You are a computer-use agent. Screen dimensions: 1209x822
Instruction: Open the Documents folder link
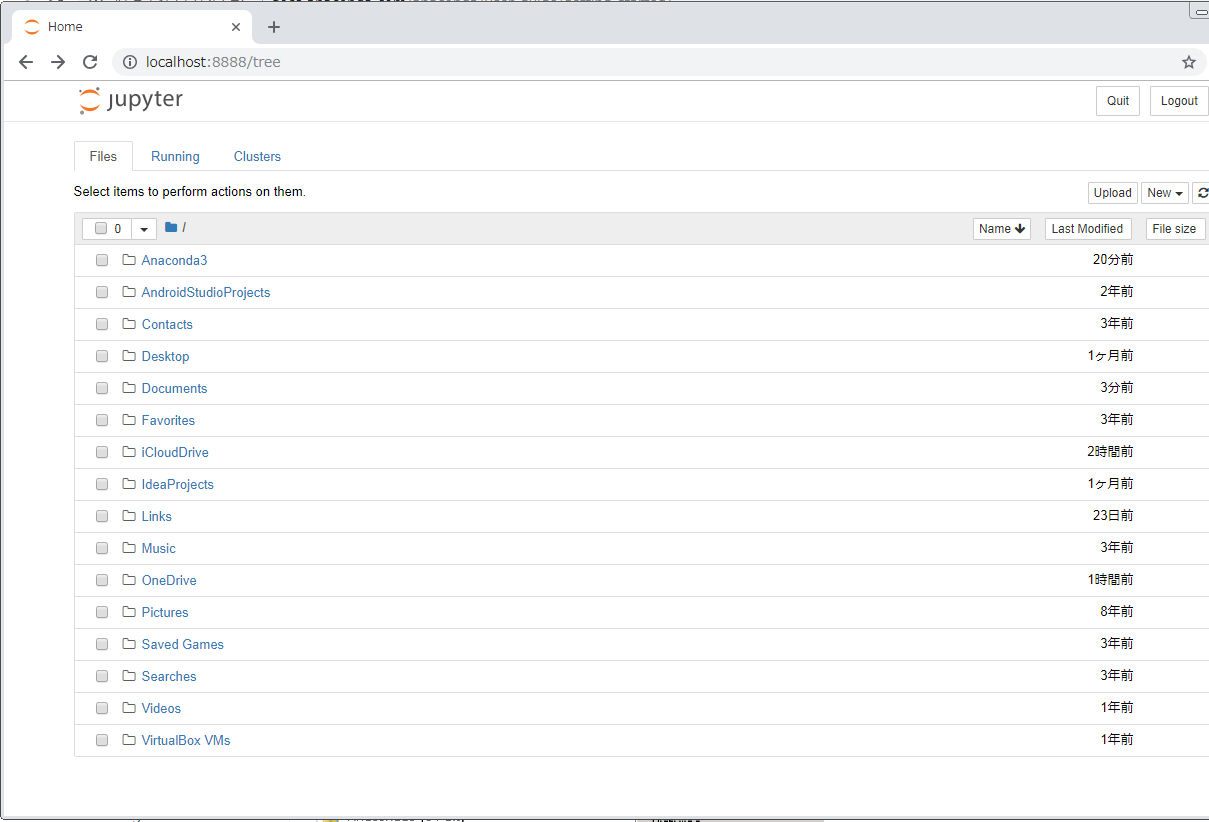coord(174,388)
